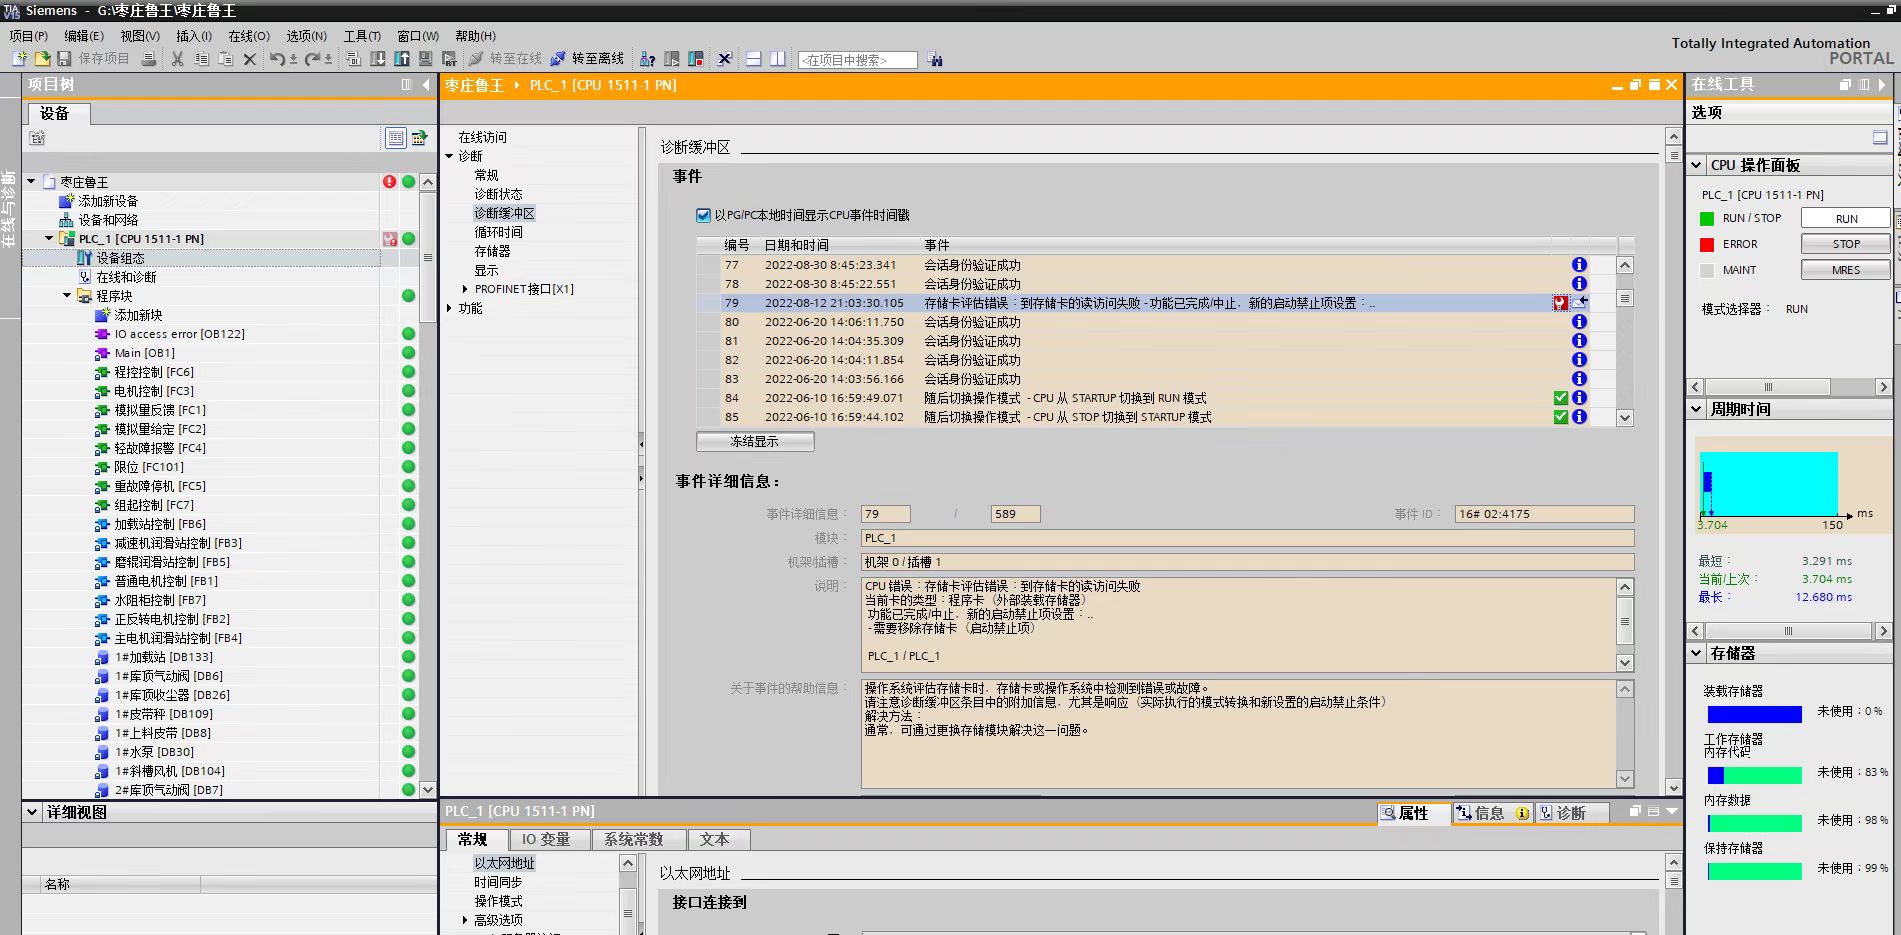Click the project search input field
1901x935 pixels.
(857, 60)
